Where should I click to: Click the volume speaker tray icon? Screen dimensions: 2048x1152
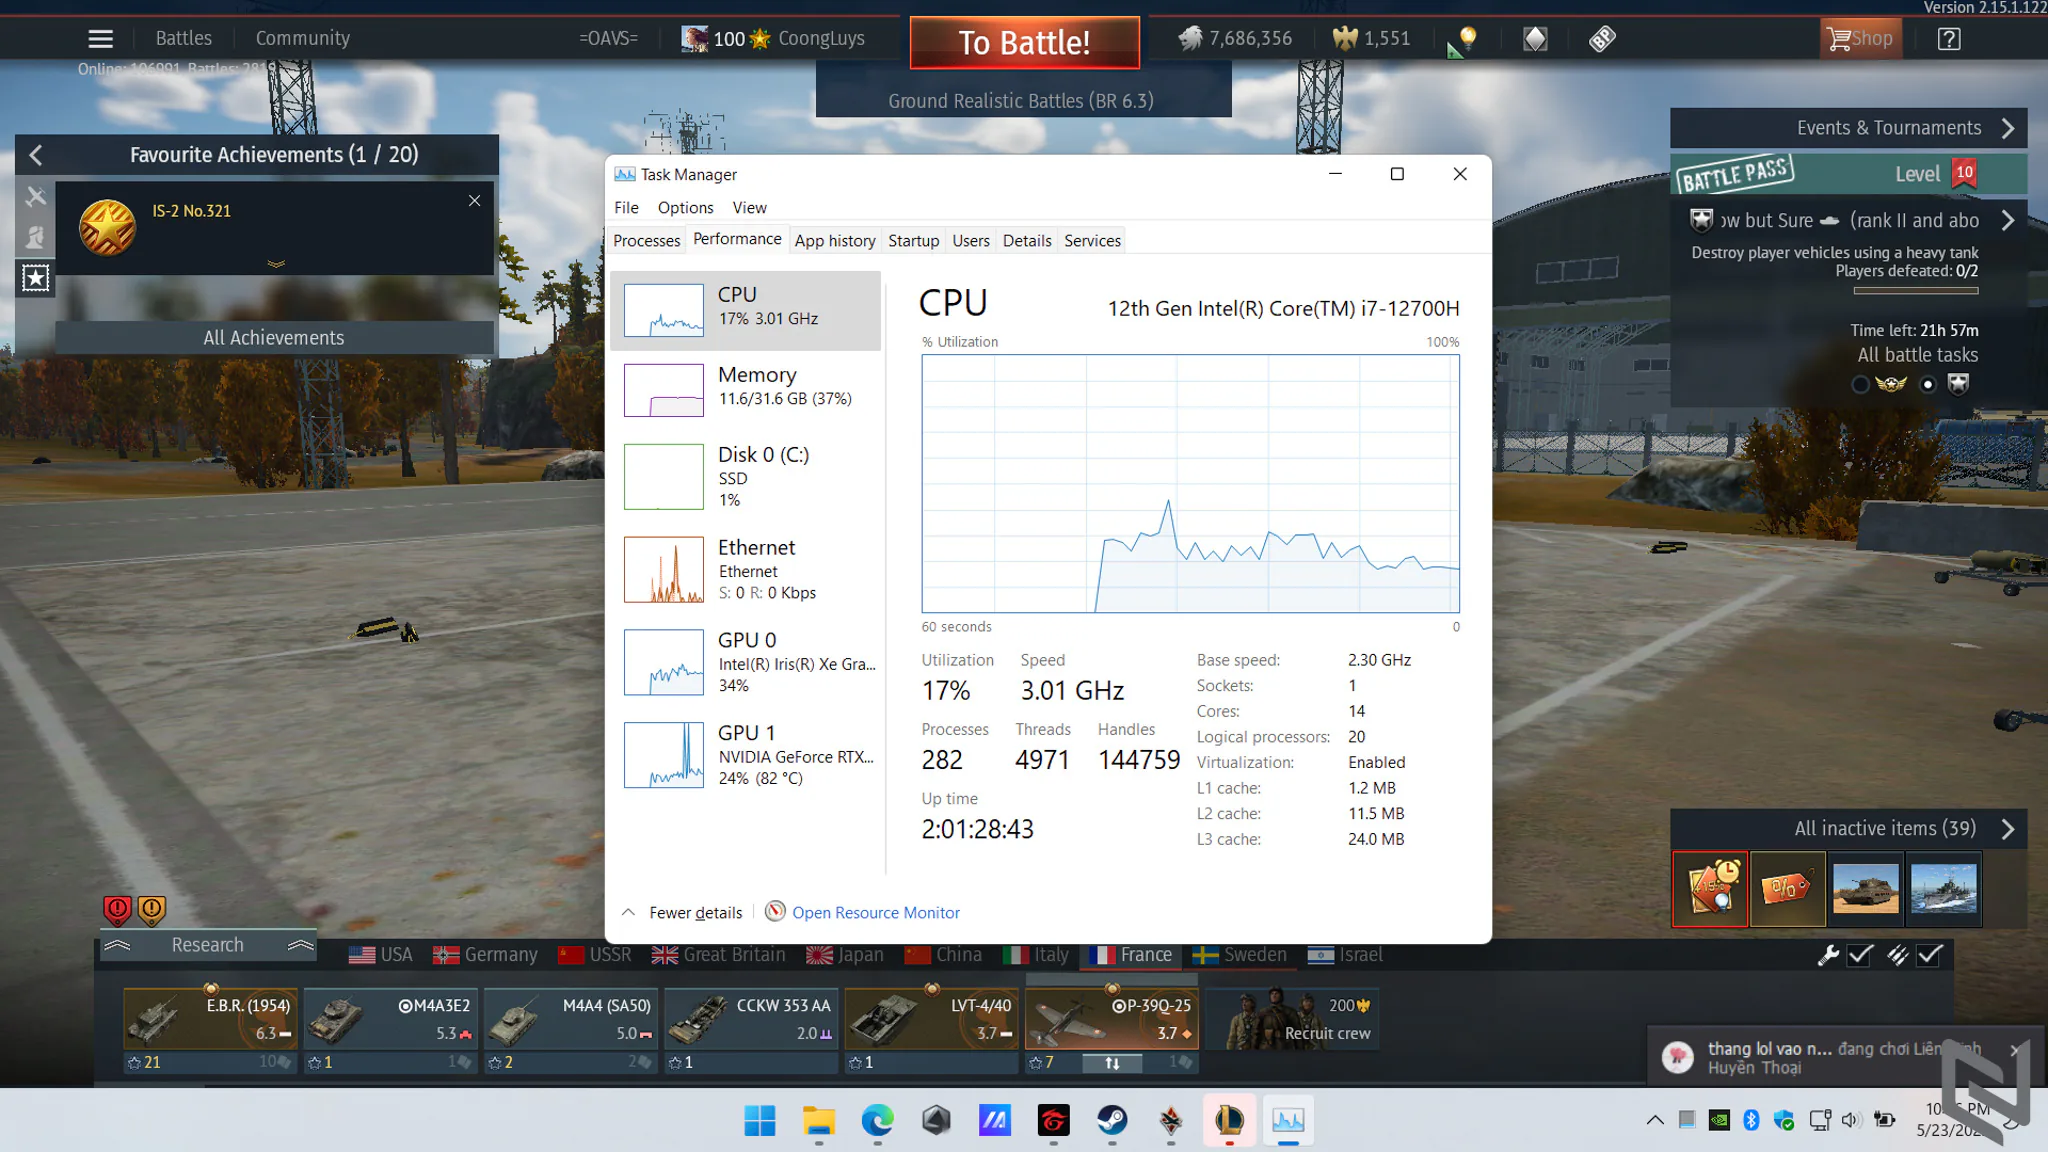click(1851, 1120)
